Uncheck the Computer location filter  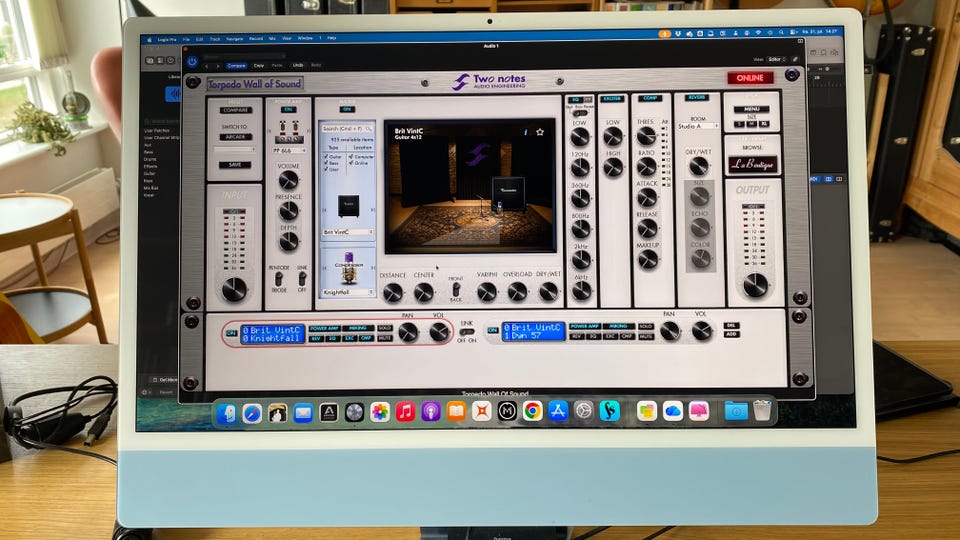coord(351,157)
